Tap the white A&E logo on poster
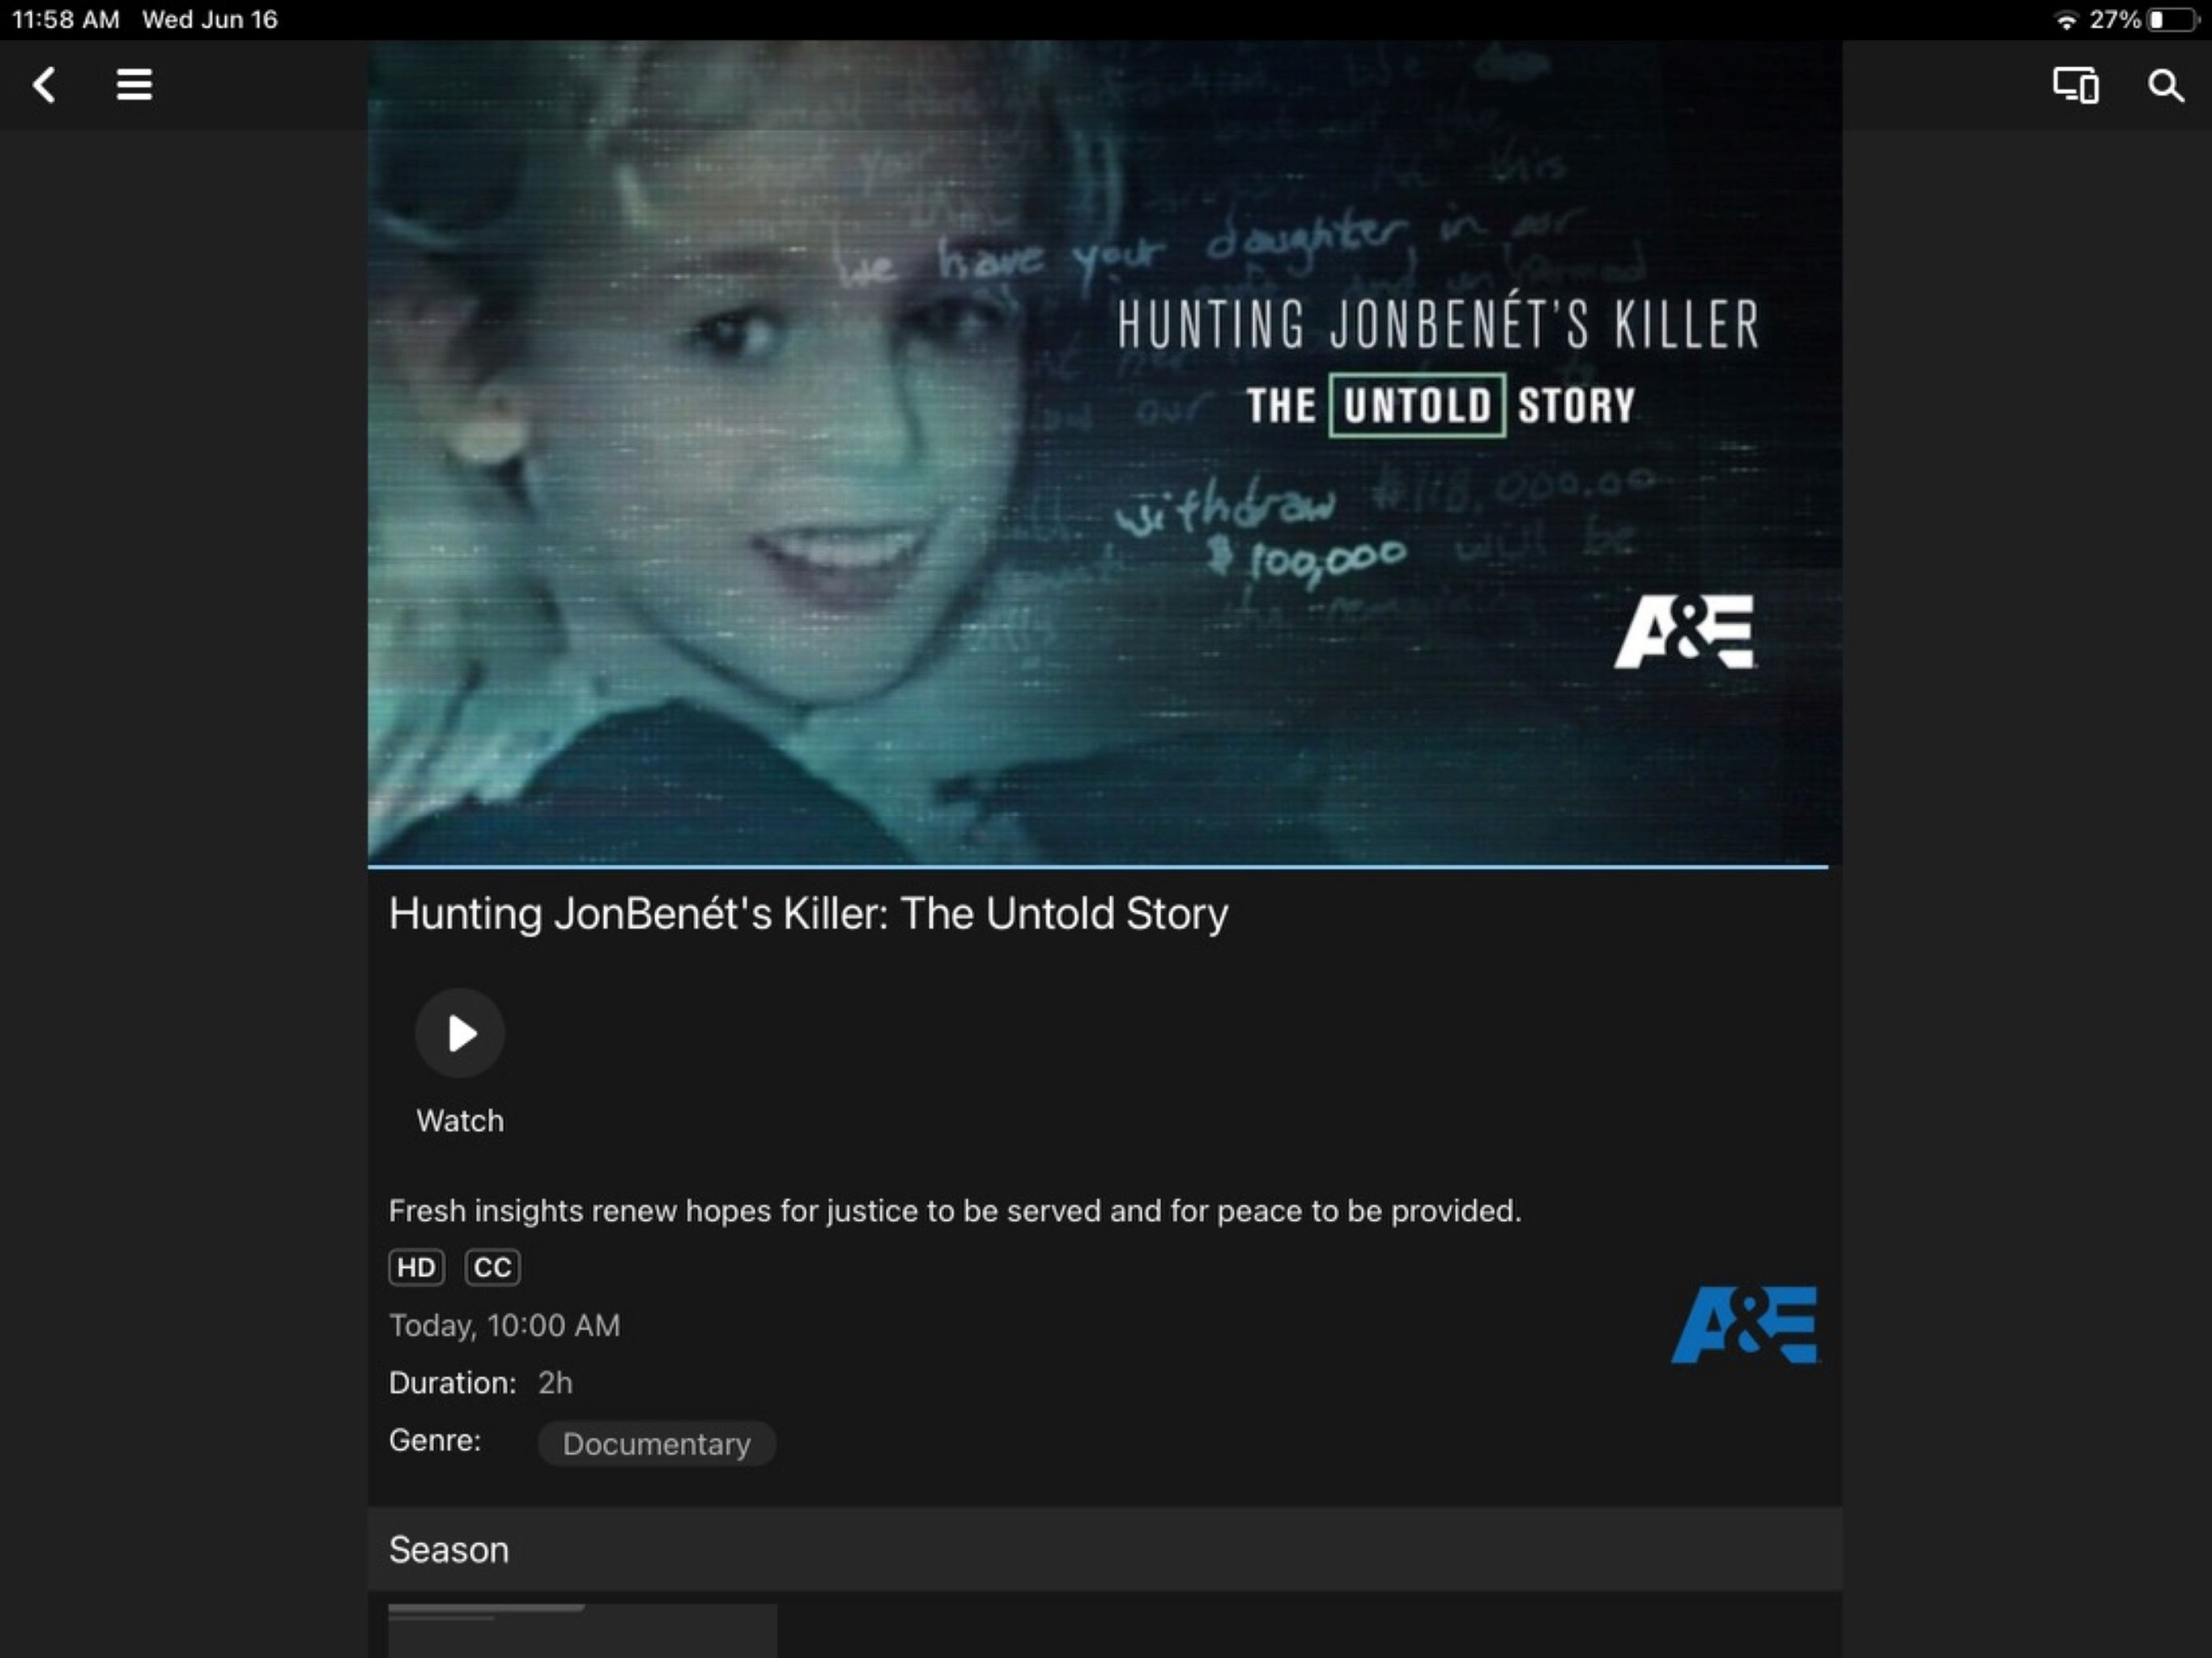This screenshot has width=2212, height=1658. (x=1685, y=632)
